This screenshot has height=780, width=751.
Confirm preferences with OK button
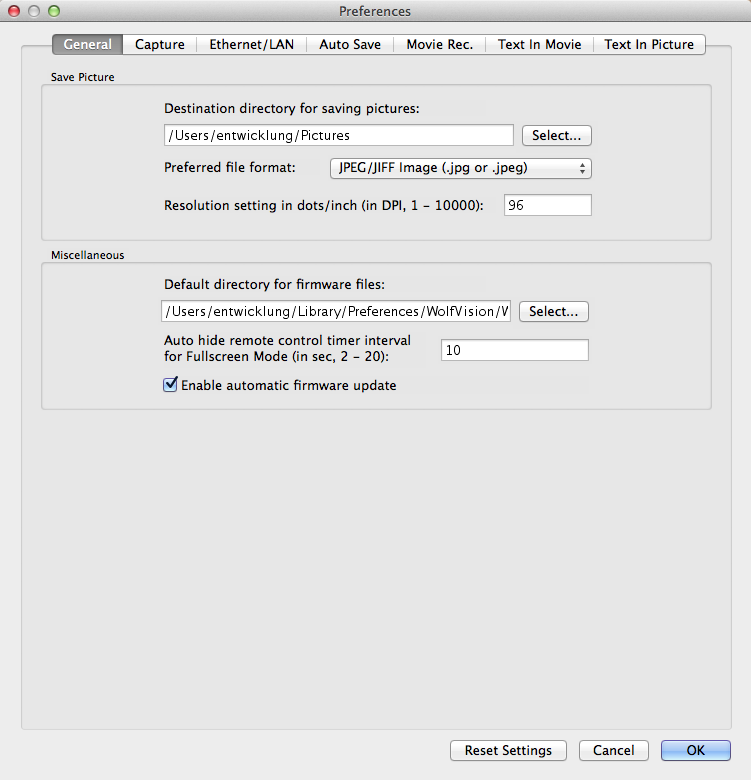[695, 750]
